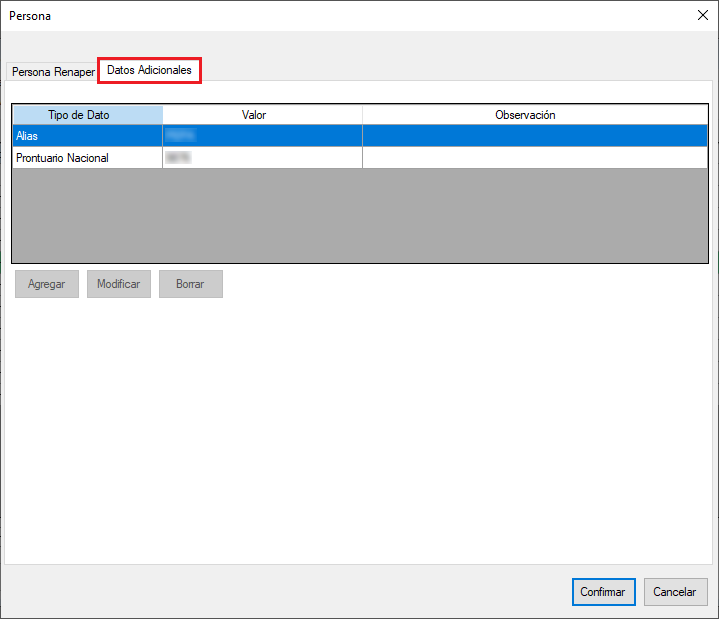Click the Persona title bar text
719x619 pixels.
point(31,16)
